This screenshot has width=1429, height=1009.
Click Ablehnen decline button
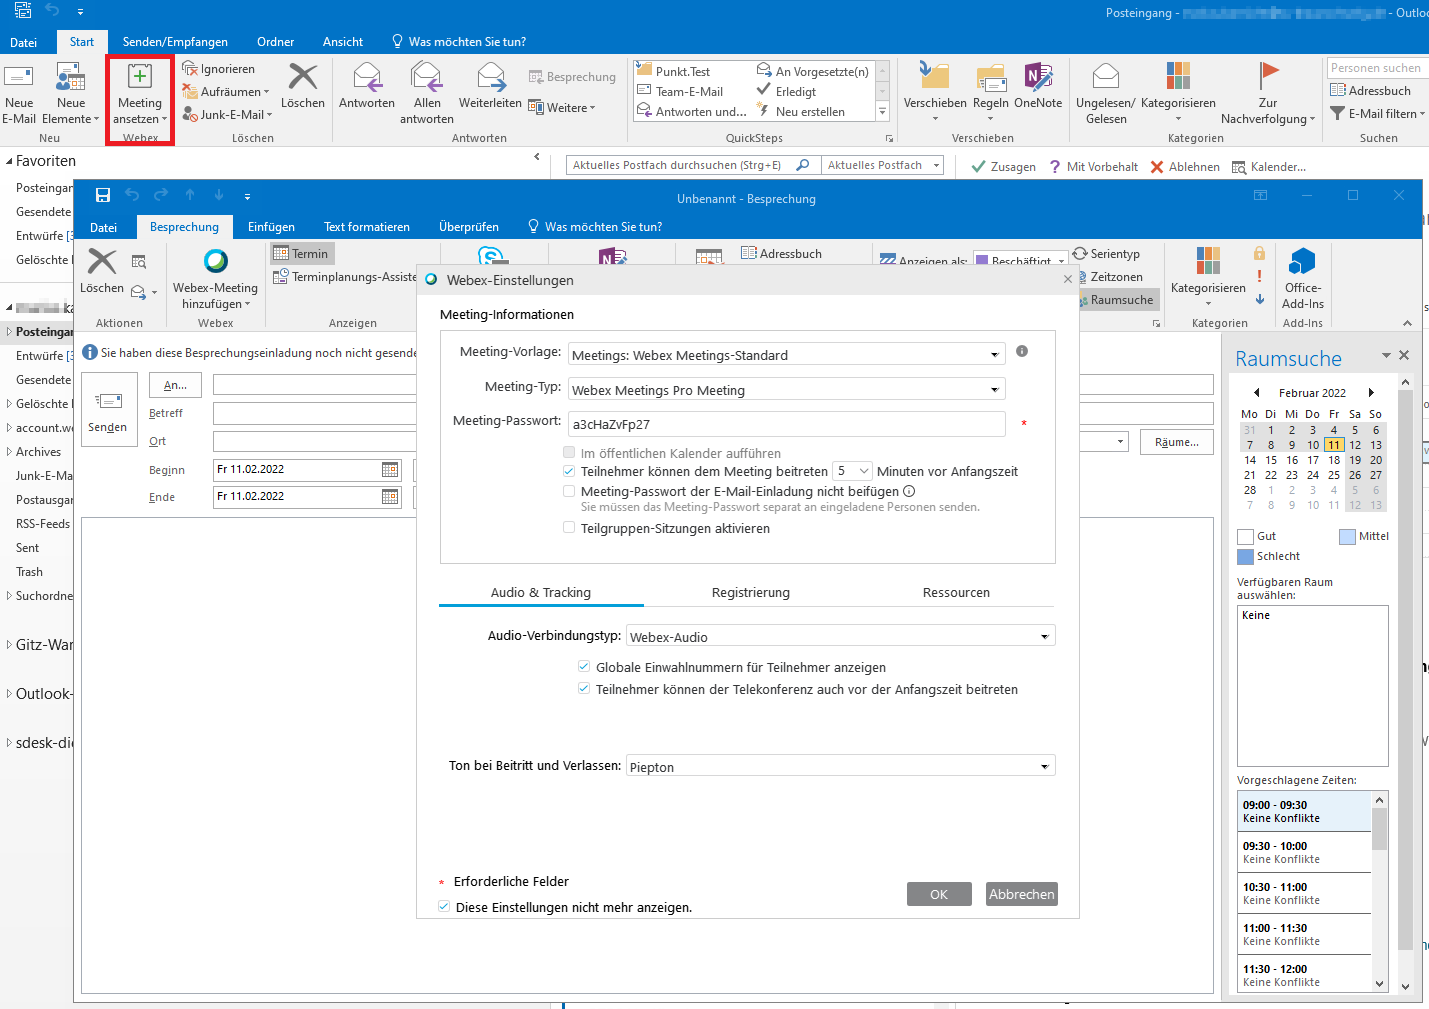[x=1185, y=167]
